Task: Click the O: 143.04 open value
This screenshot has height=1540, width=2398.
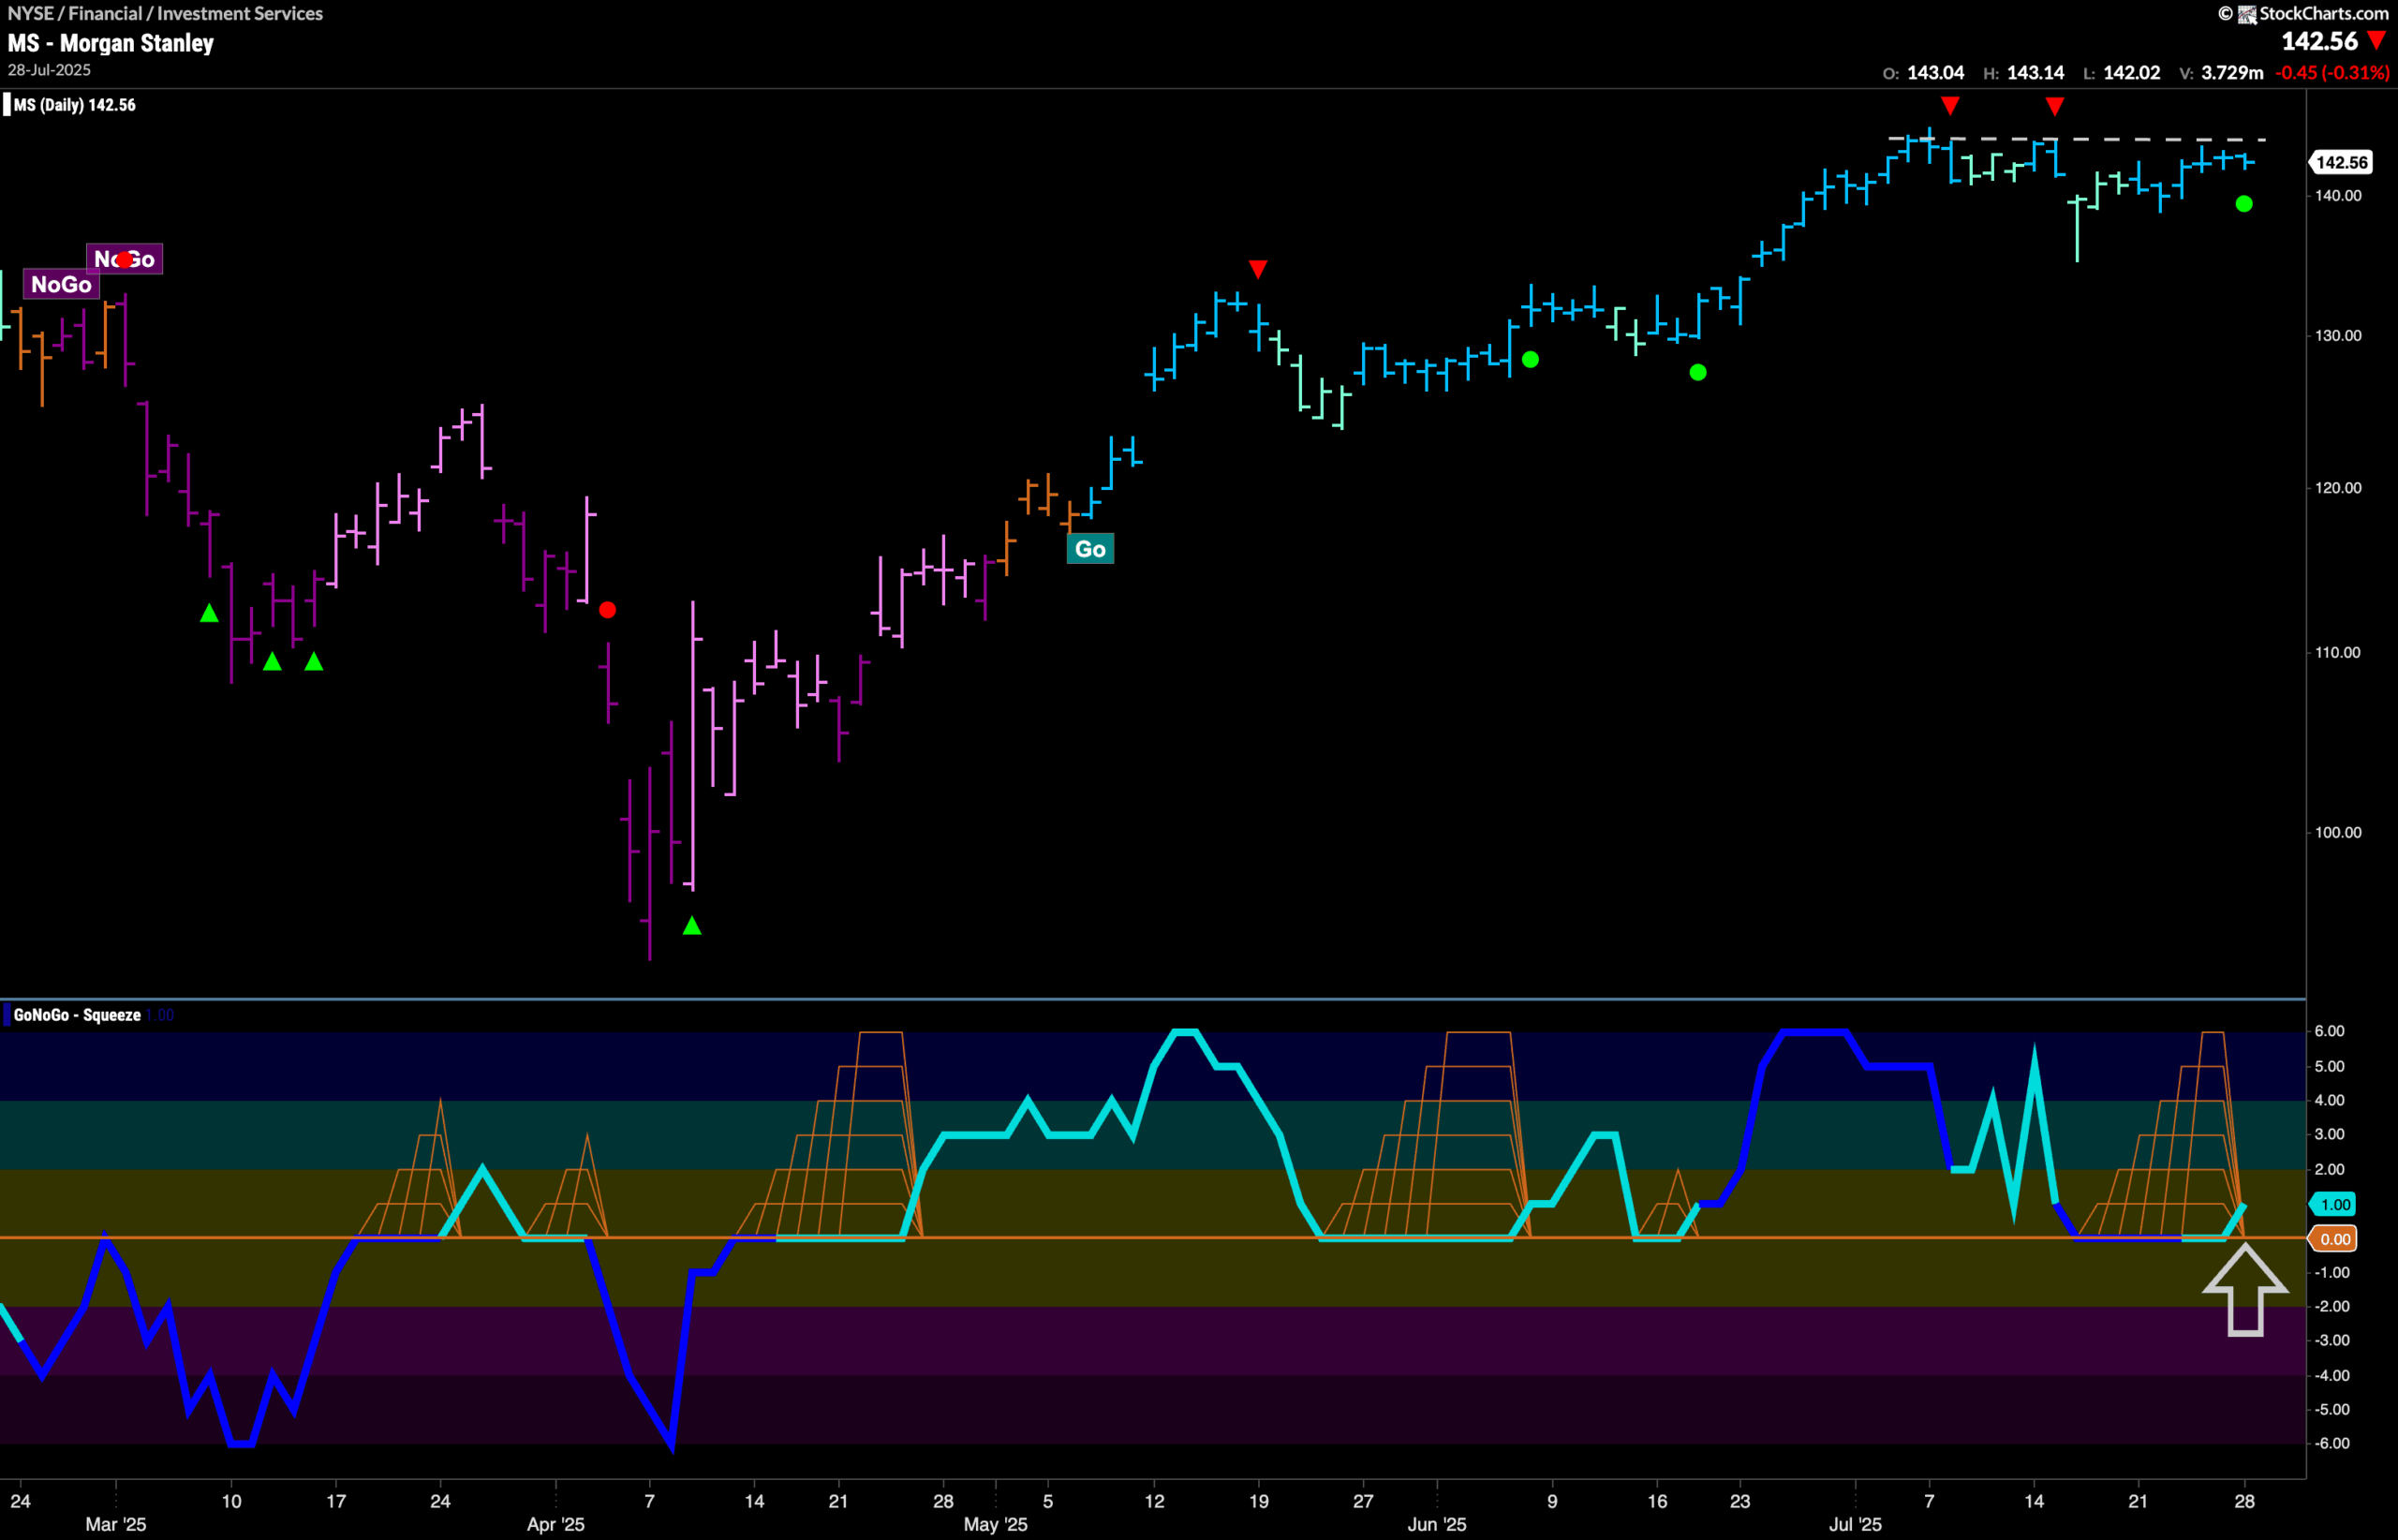Action: point(1923,73)
